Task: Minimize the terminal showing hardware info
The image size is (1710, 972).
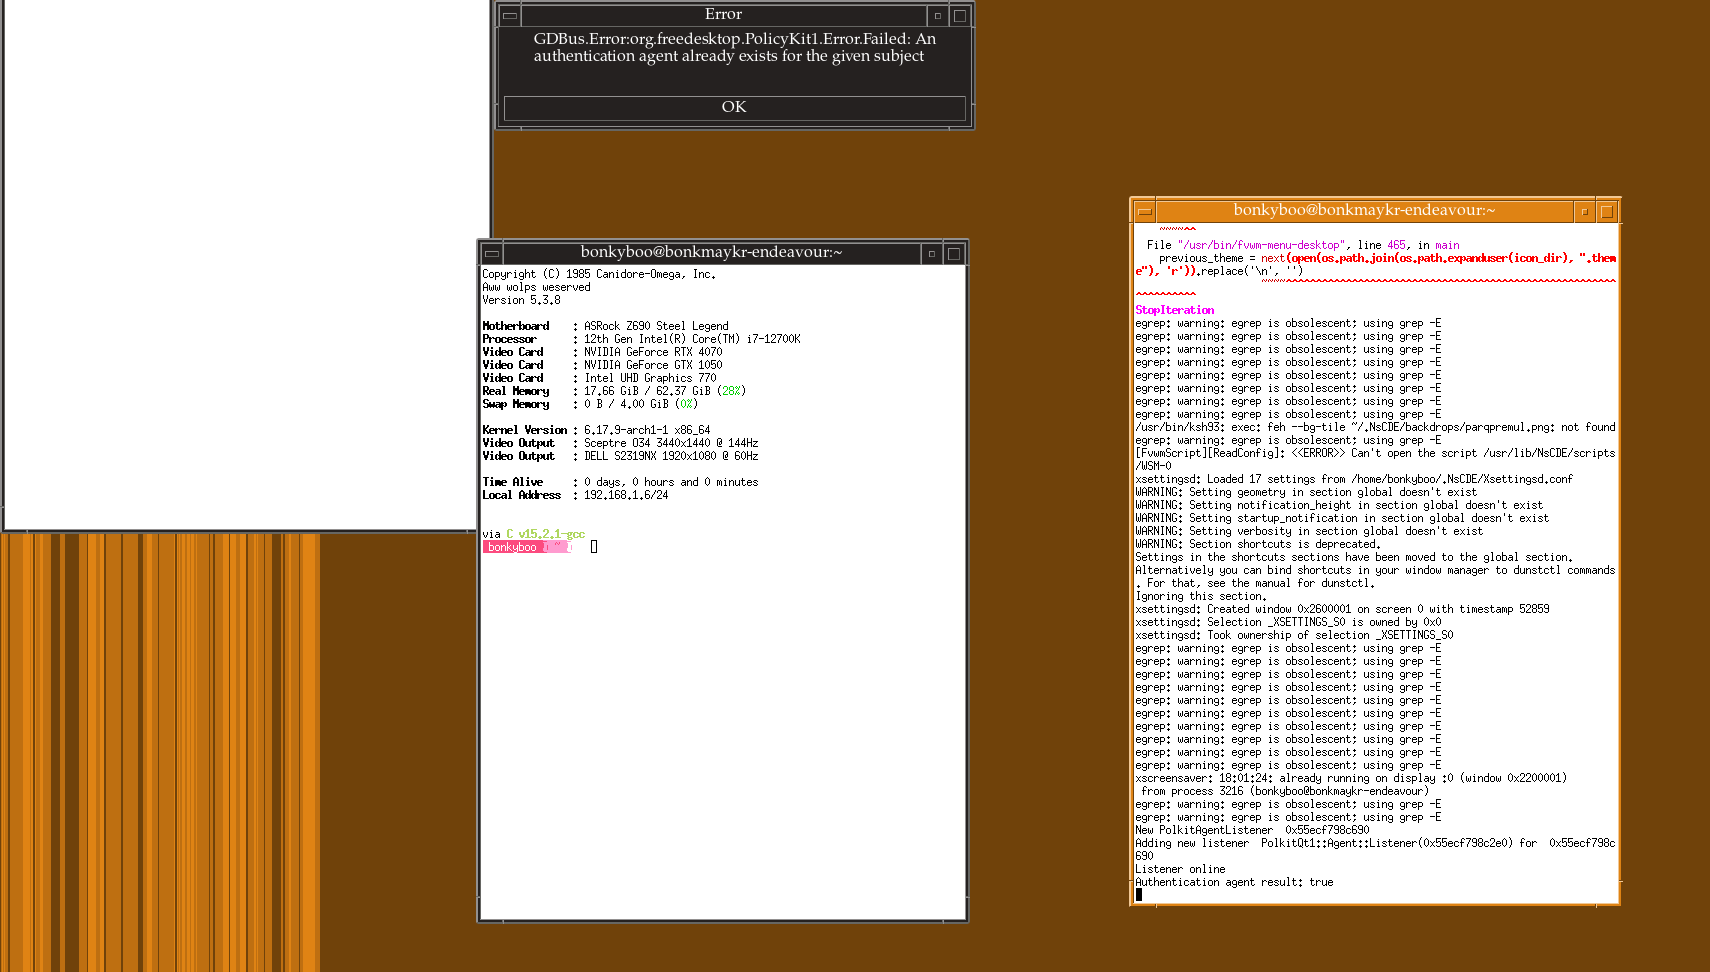Action: [x=931, y=253]
